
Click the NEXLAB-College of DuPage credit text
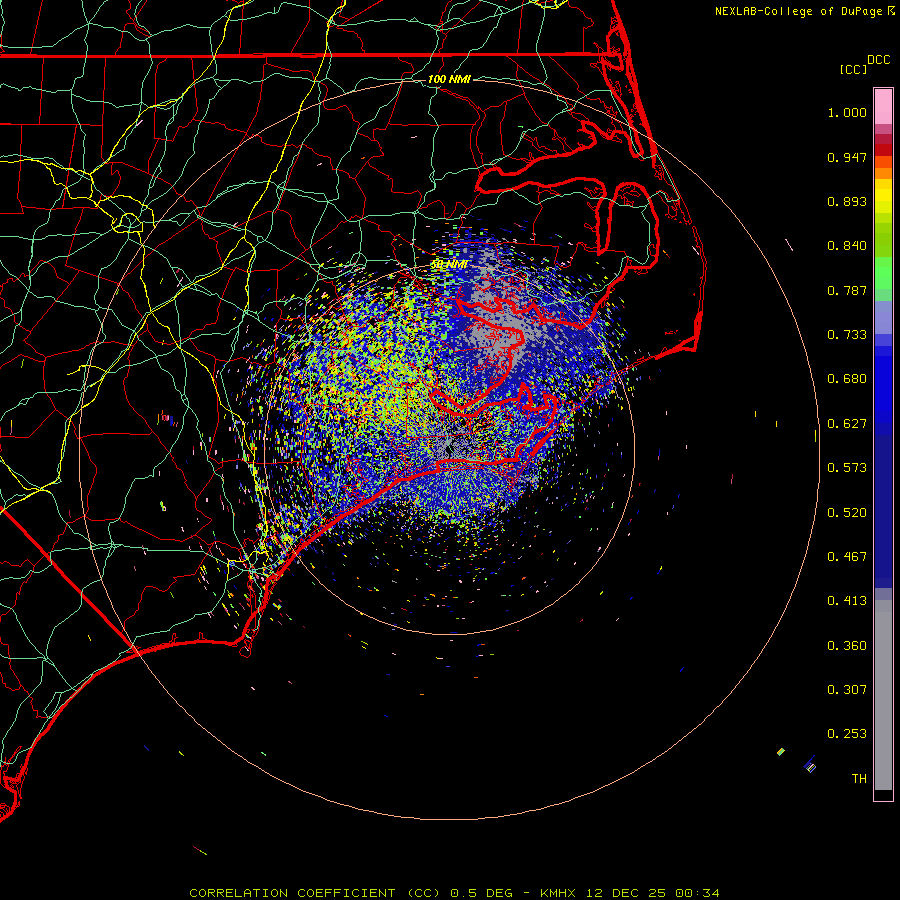tap(798, 11)
